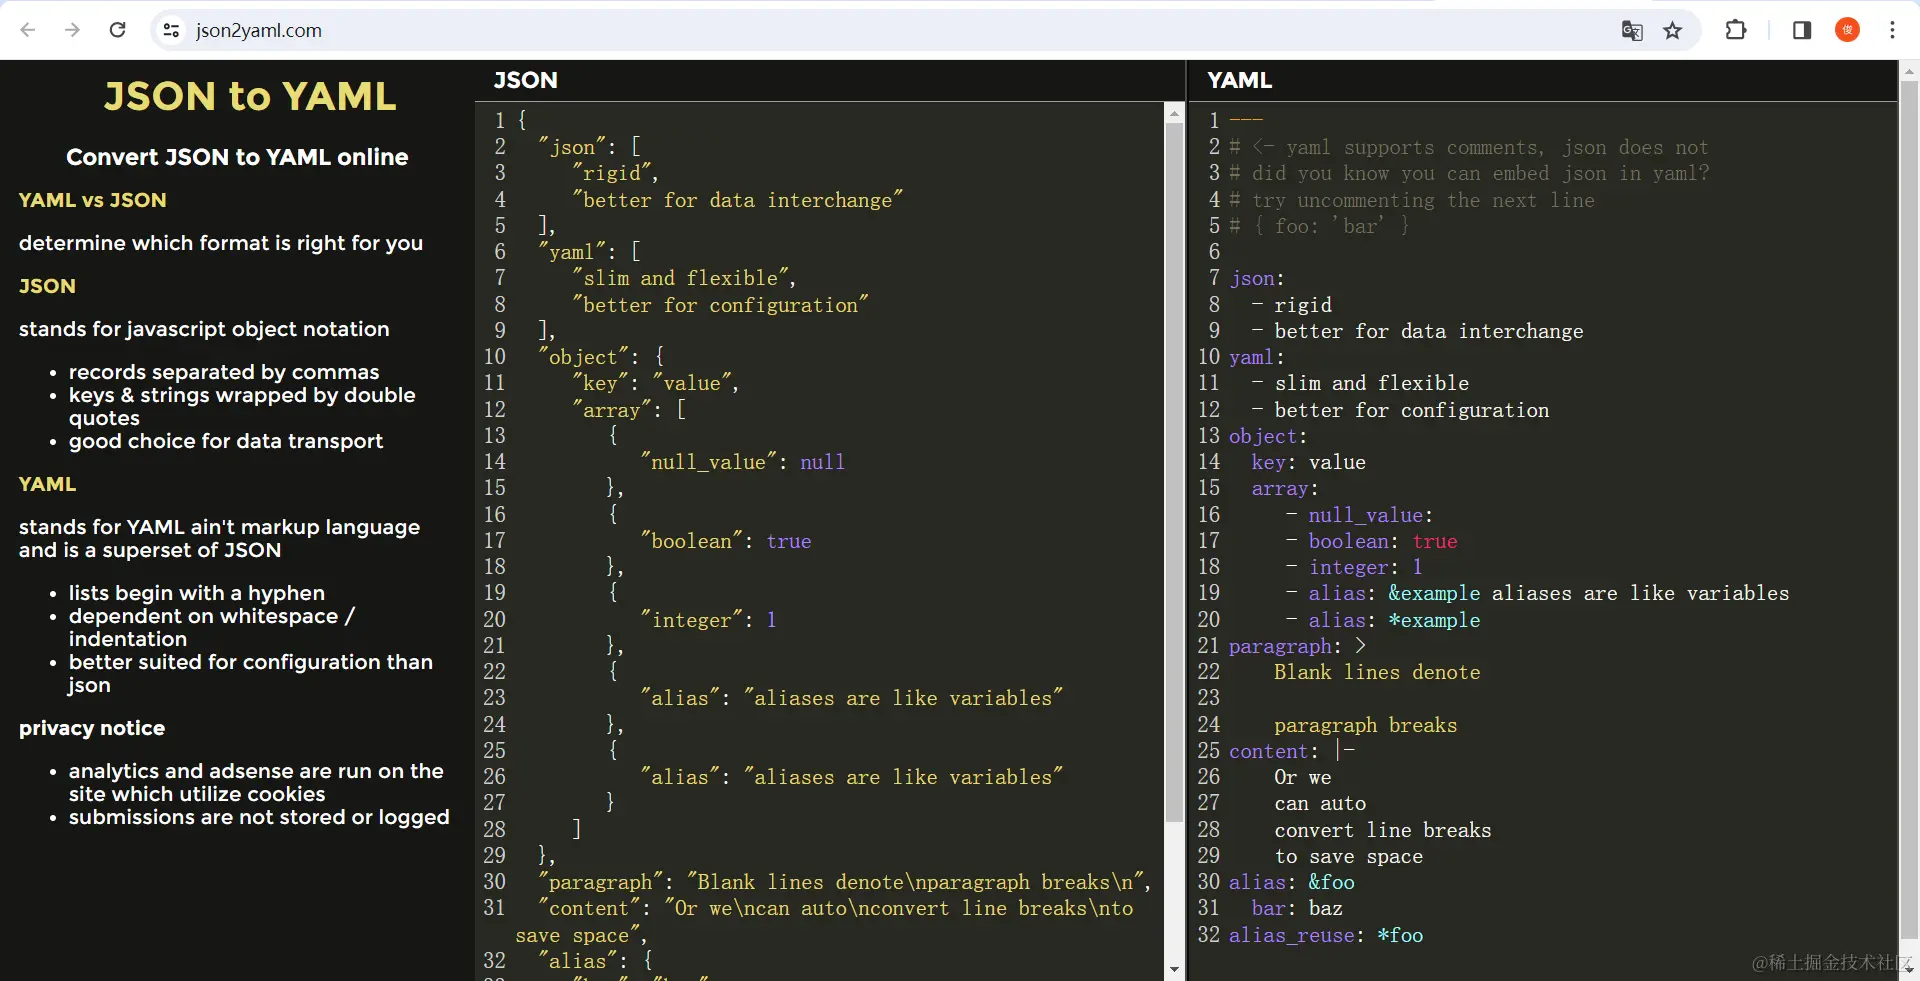1920x981 pixels.
Task: Bookmark this tab with the star icon
Action: [1672, 30]
